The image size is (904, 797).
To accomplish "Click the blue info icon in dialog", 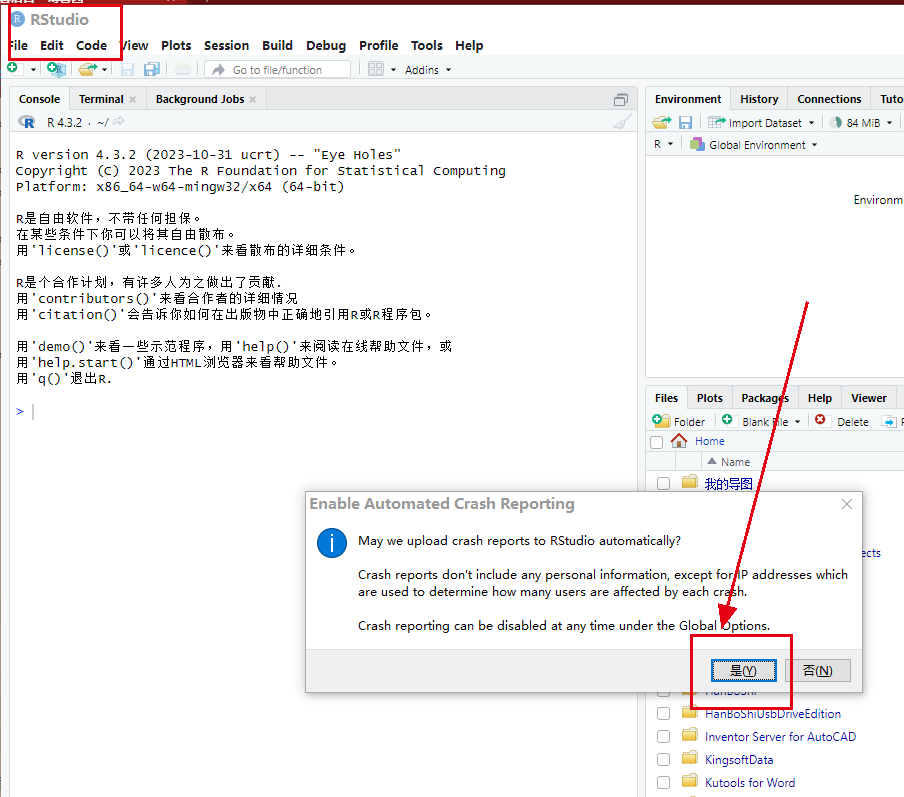I will coord(332,543).
